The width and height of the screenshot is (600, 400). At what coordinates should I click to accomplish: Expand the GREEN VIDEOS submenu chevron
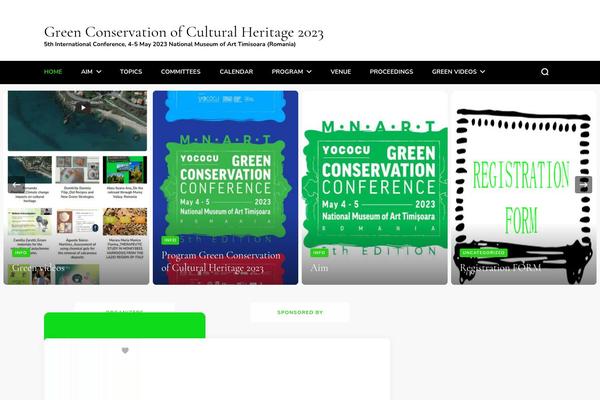pyautogui.click(x=483, y=72)
